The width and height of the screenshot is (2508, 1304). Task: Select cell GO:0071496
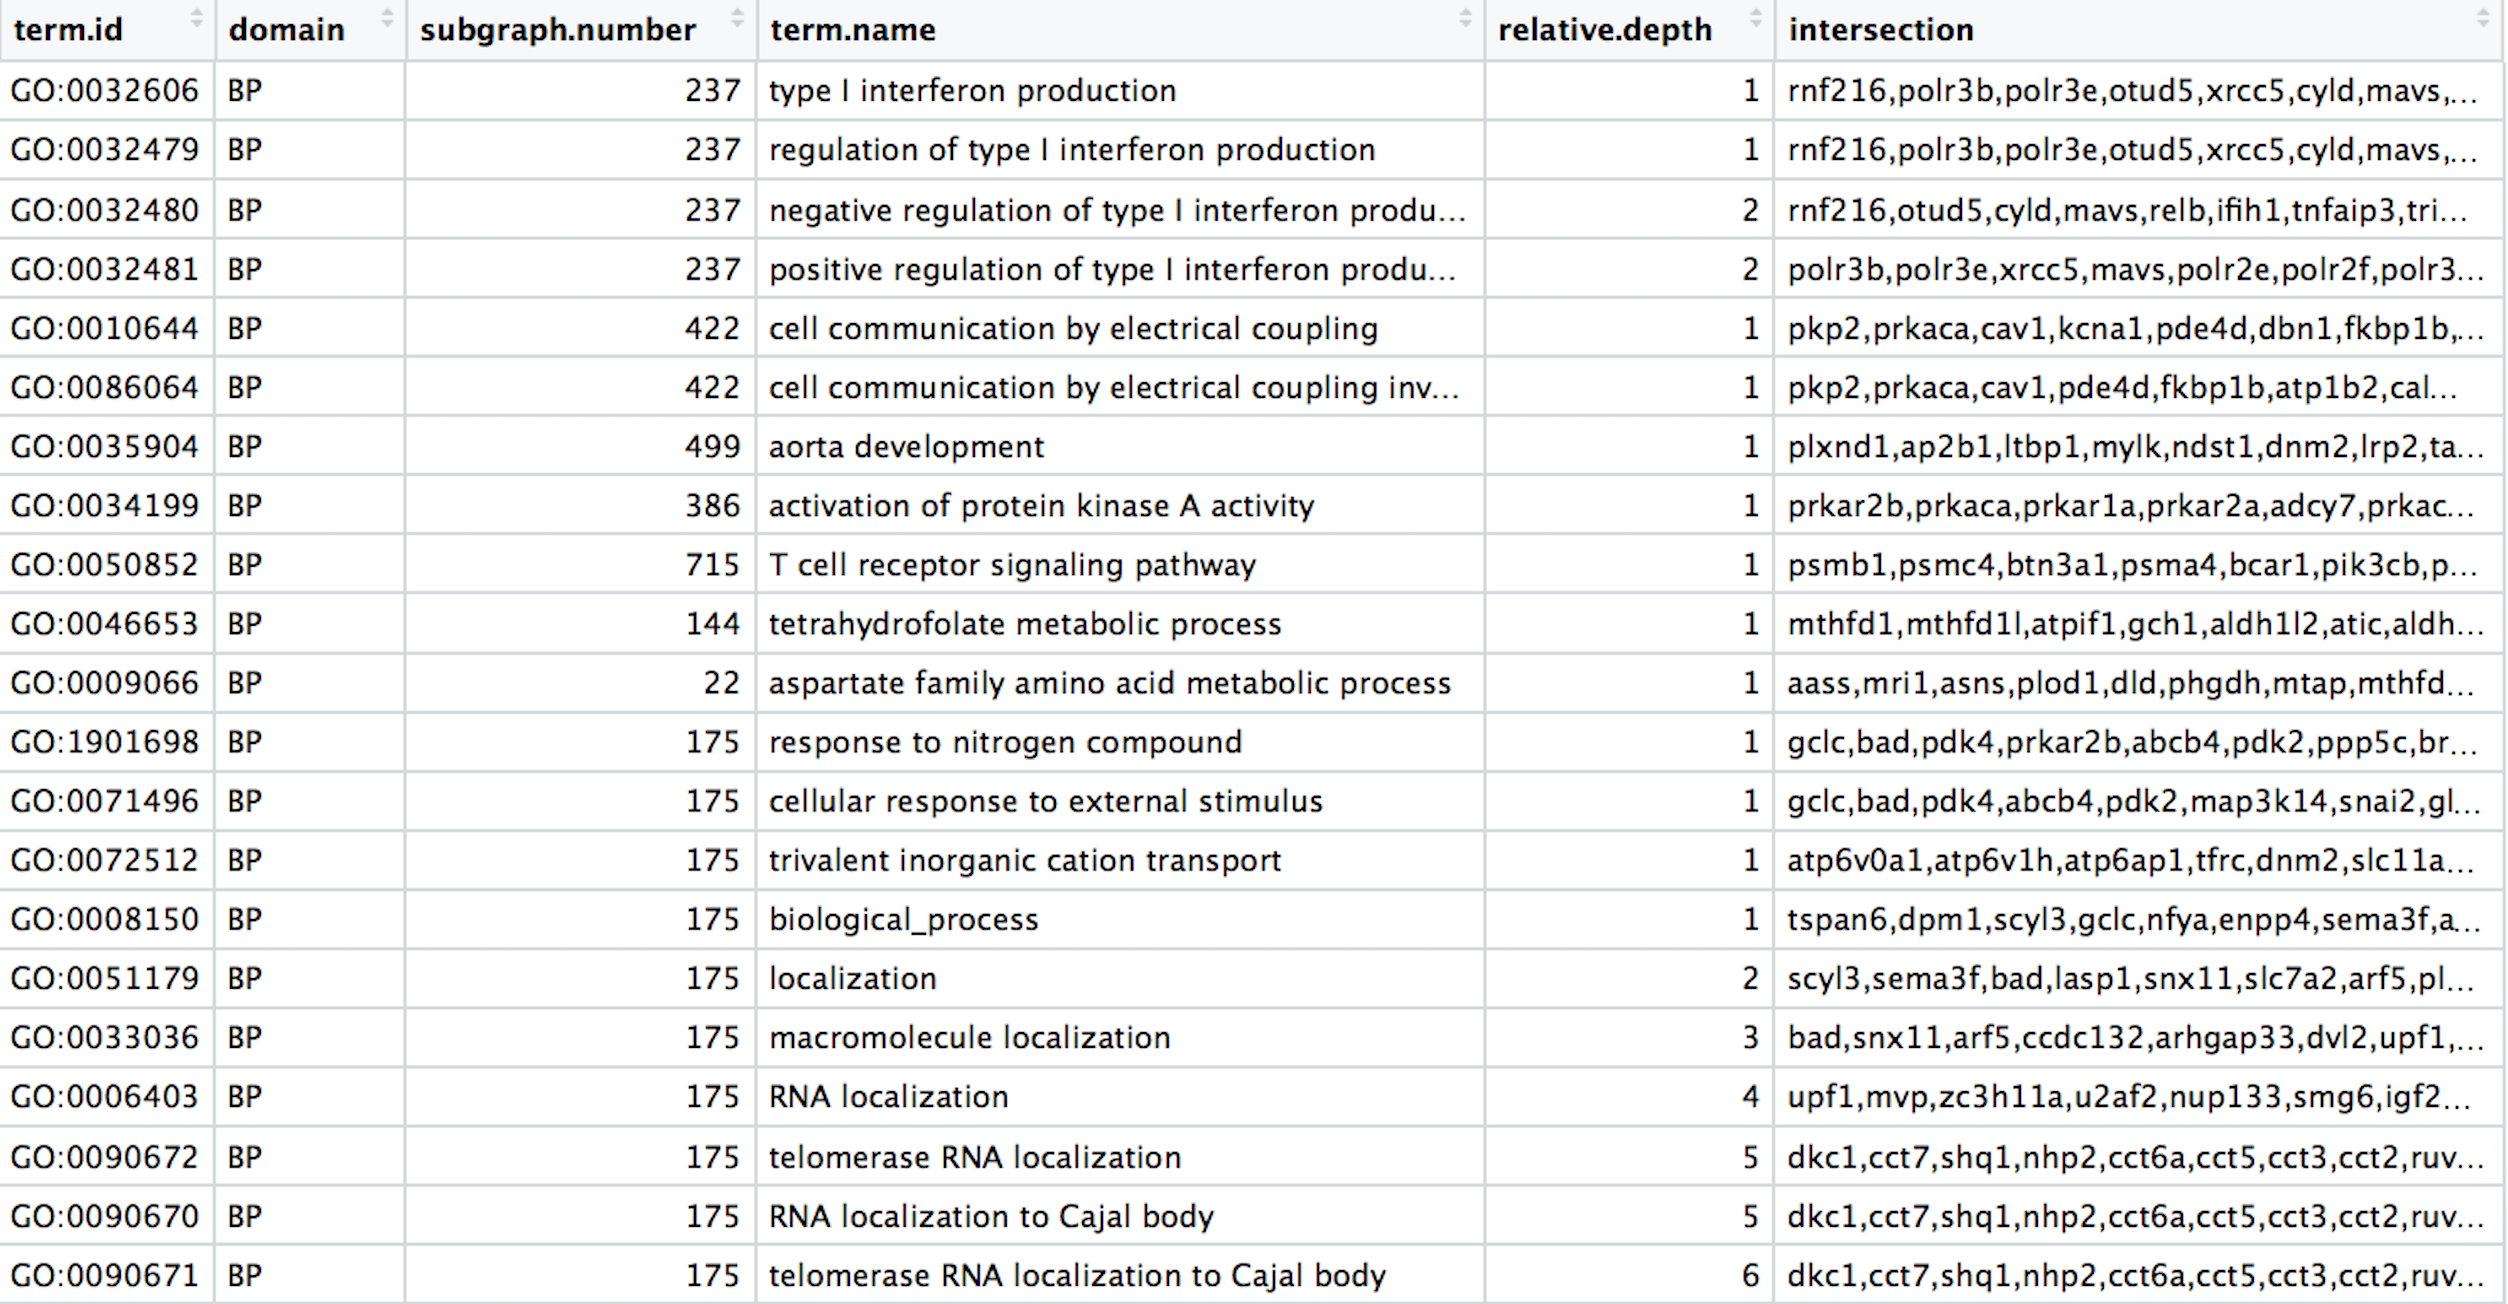[x=107, y=801]
